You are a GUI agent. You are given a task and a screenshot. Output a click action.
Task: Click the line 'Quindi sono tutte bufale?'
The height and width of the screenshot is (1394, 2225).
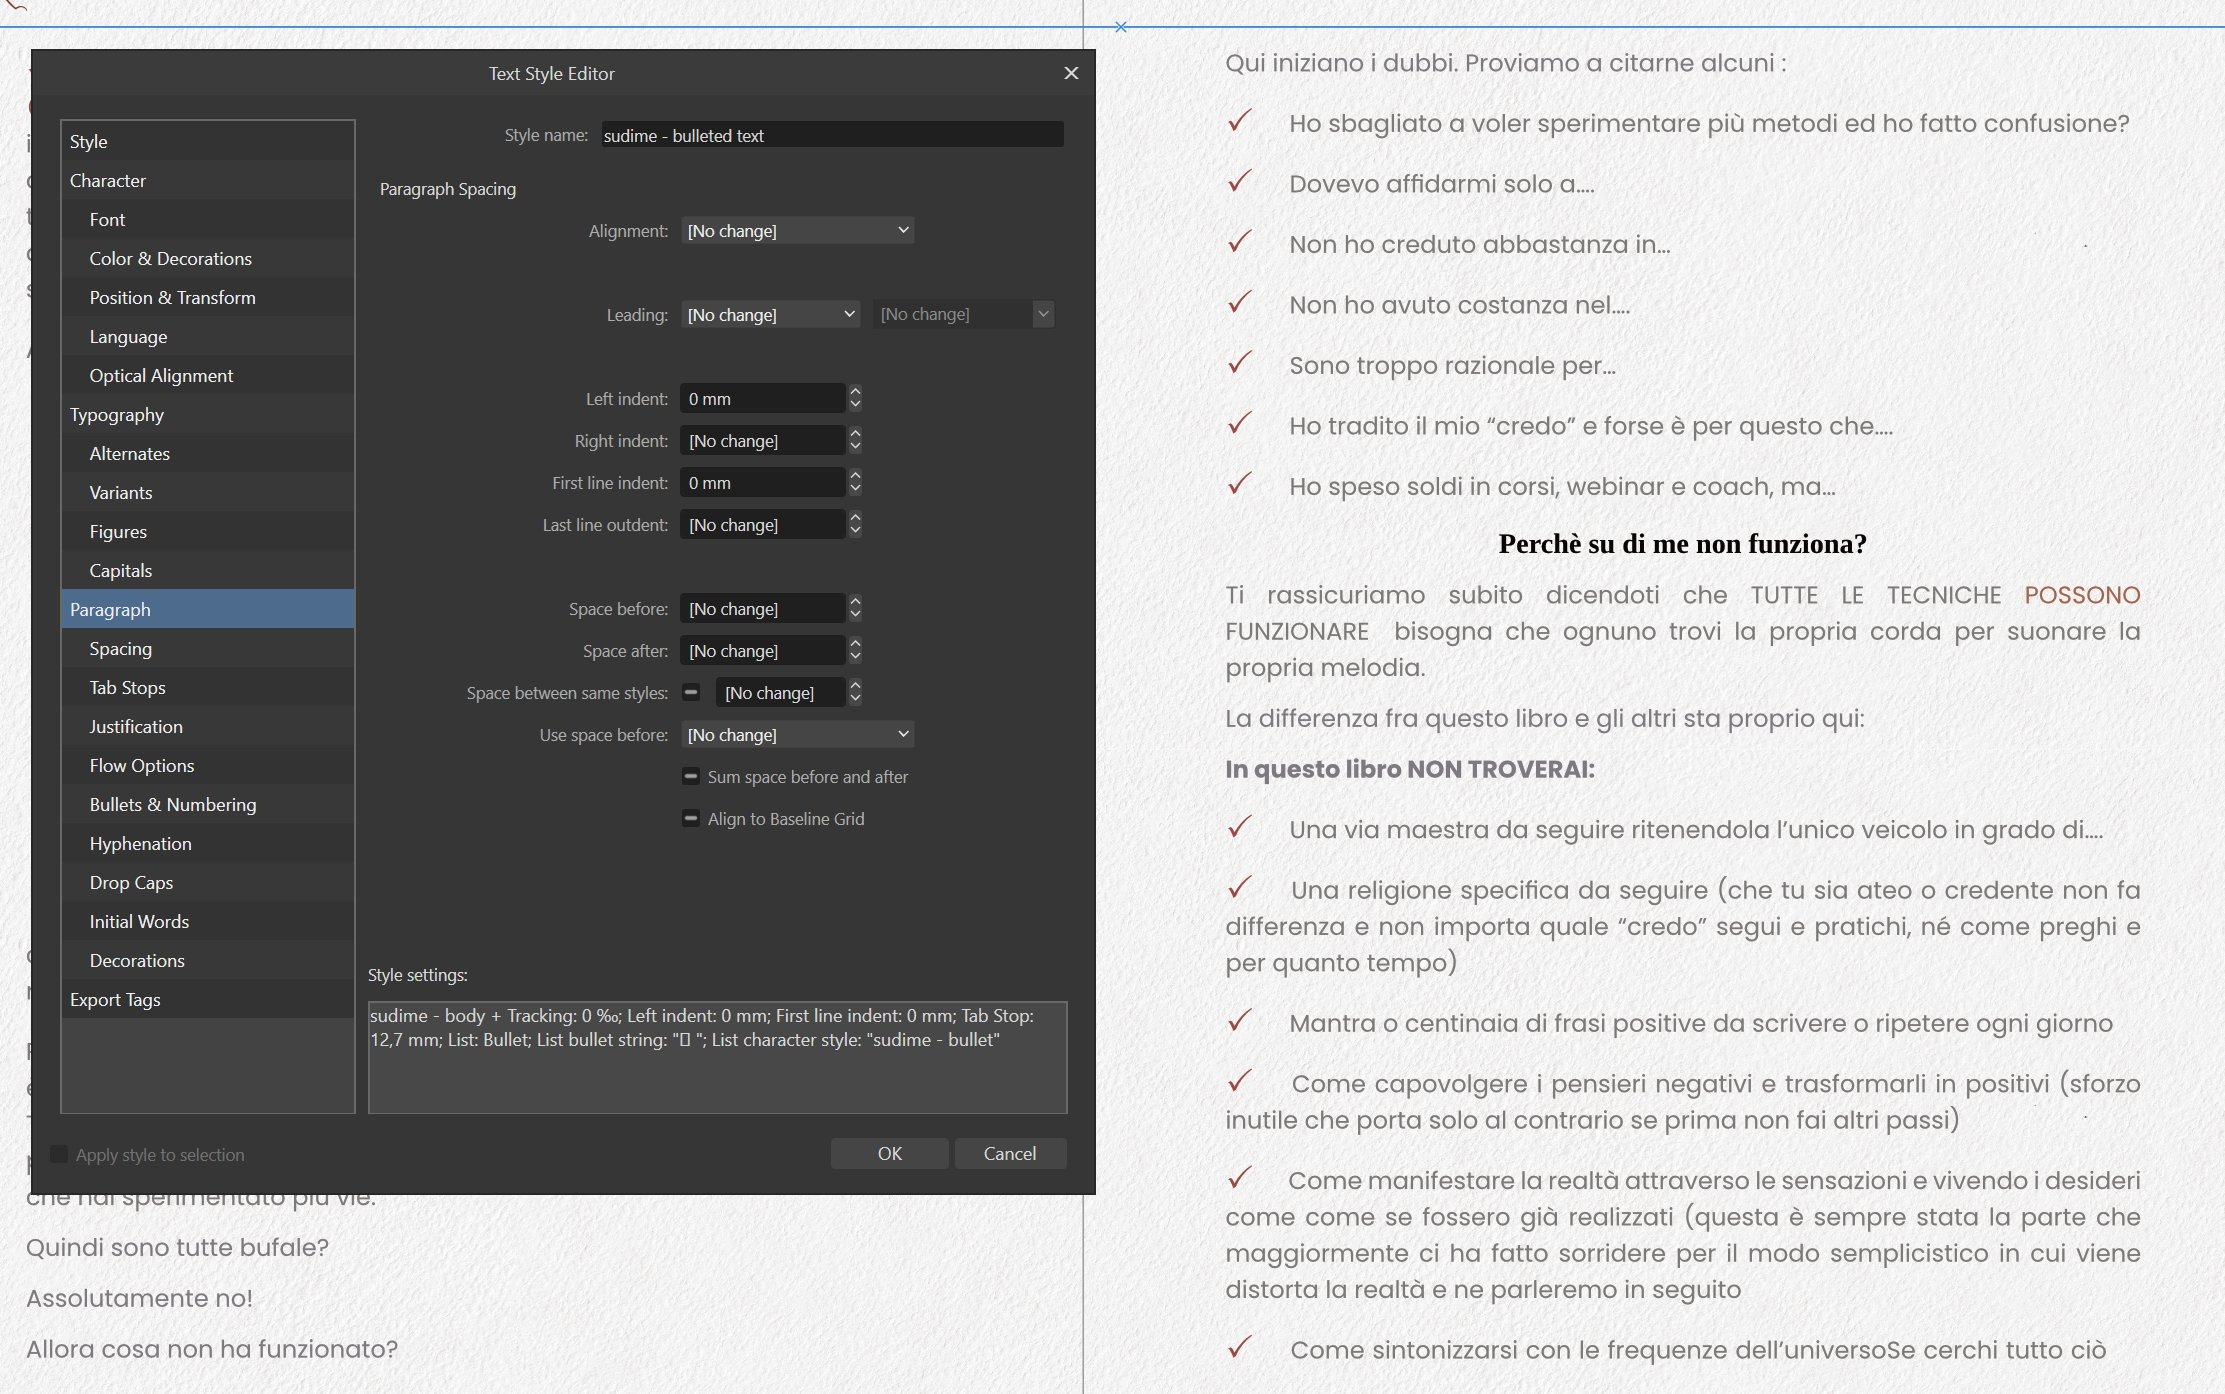pyautogui.click(x=177, y=1248)
